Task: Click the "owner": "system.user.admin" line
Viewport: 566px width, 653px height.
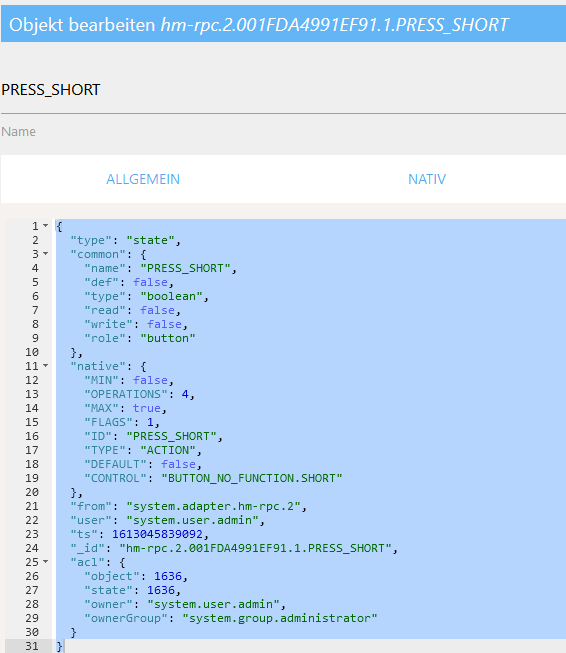Action: [x=185, y=604]
